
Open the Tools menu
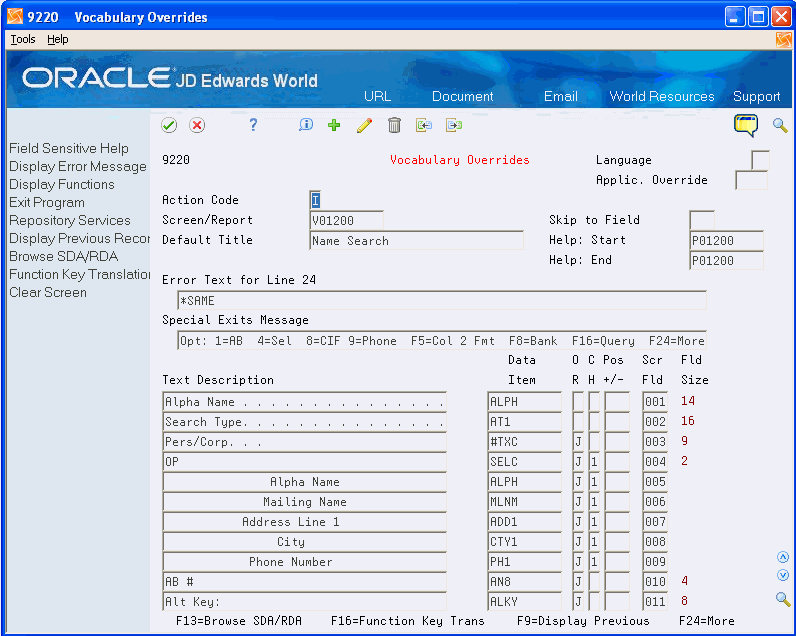23,39
